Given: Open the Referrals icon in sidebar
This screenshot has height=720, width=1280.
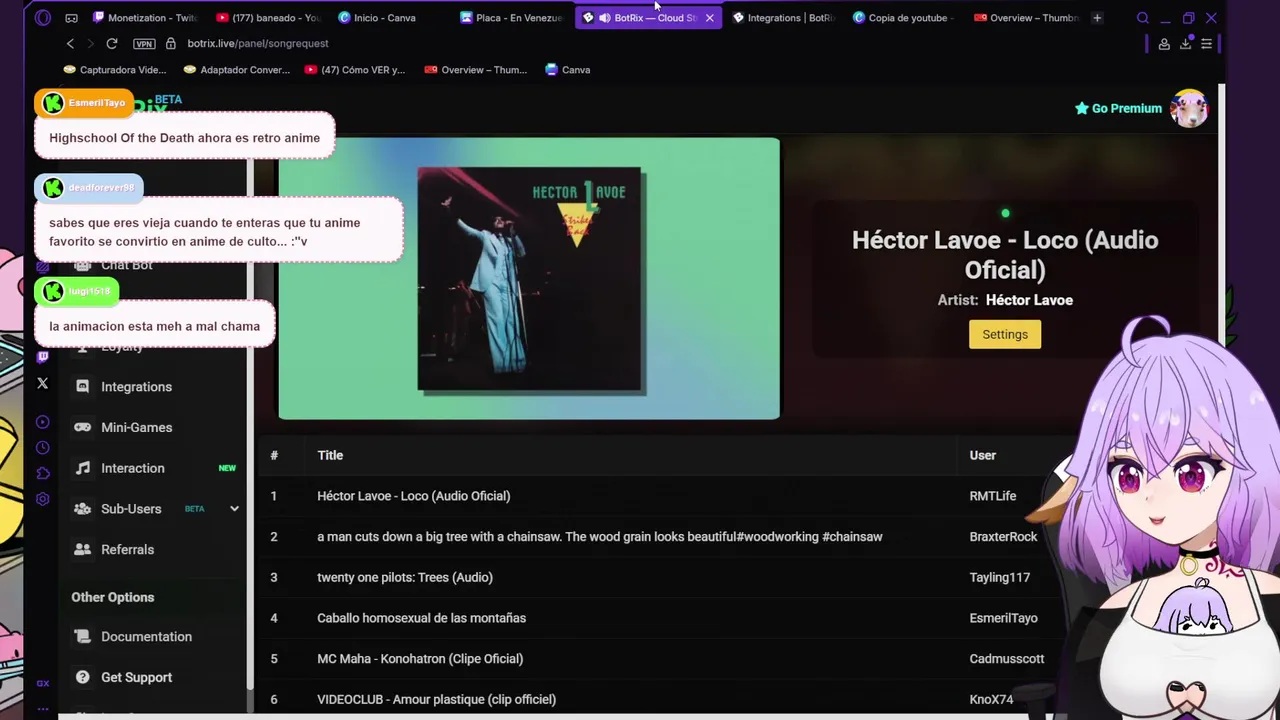Looking at the screenshot, I should [x=82, y=549].
